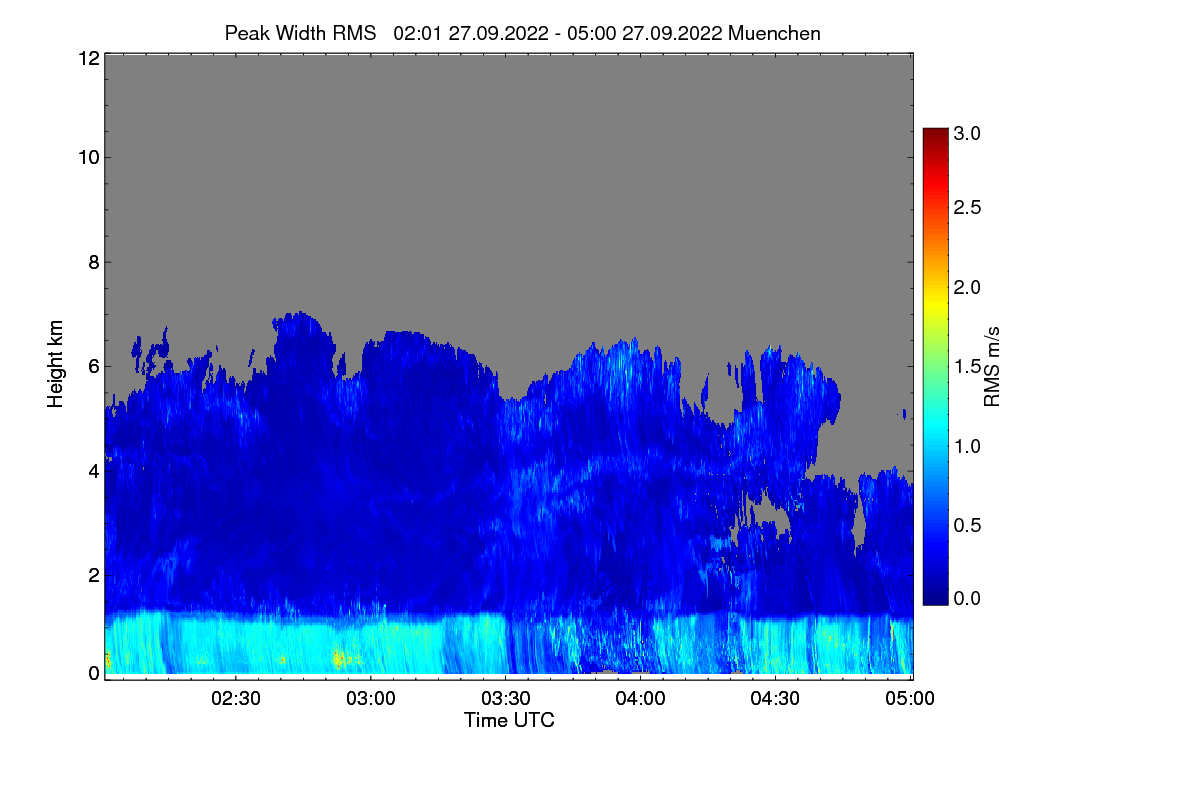Click the colorbar value 0.0
Viewport: 1200px width, 800px height.
[x=968, y=598]
